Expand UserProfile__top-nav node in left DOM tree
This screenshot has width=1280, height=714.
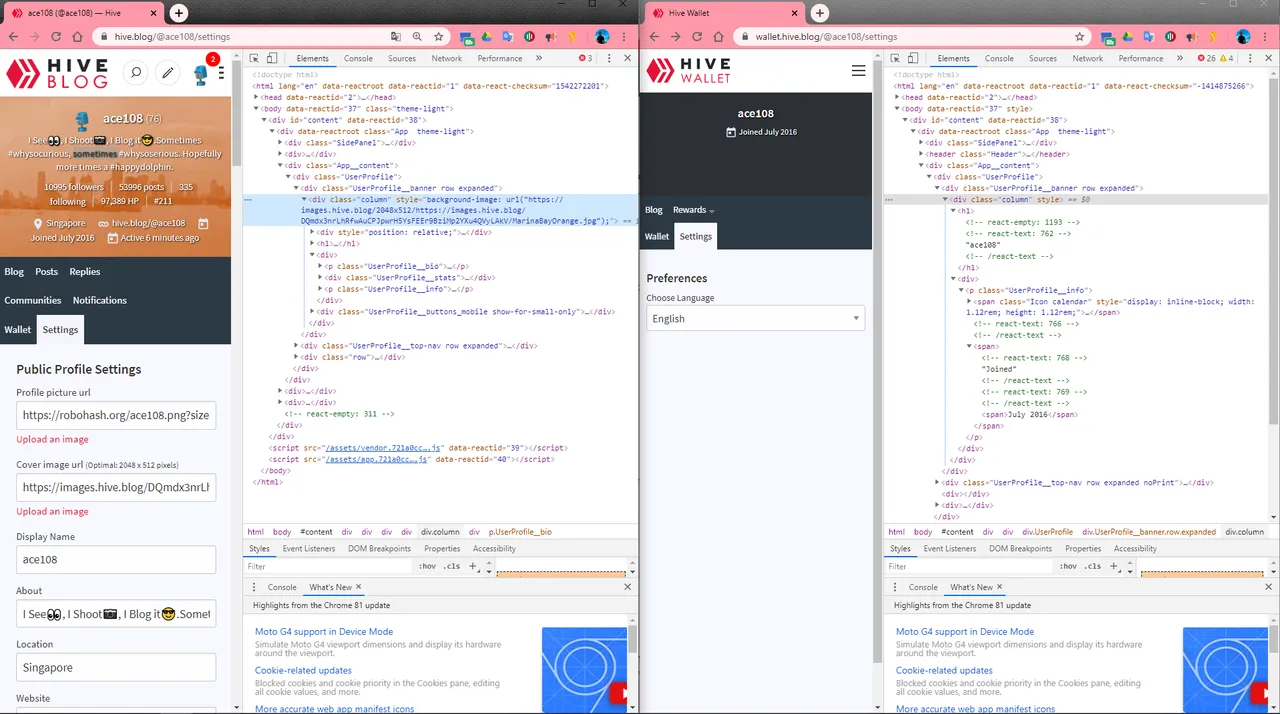pos(297,345)
